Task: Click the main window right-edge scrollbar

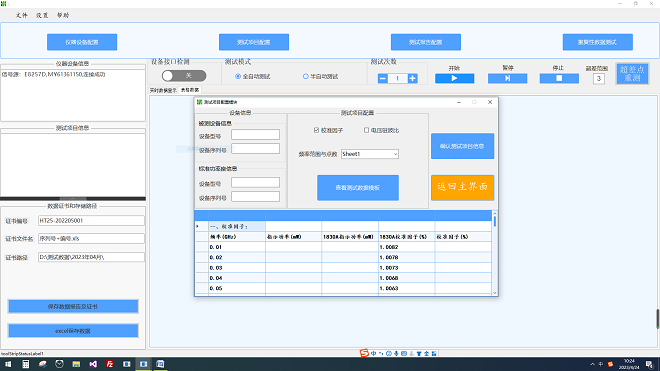Action: 658,319
